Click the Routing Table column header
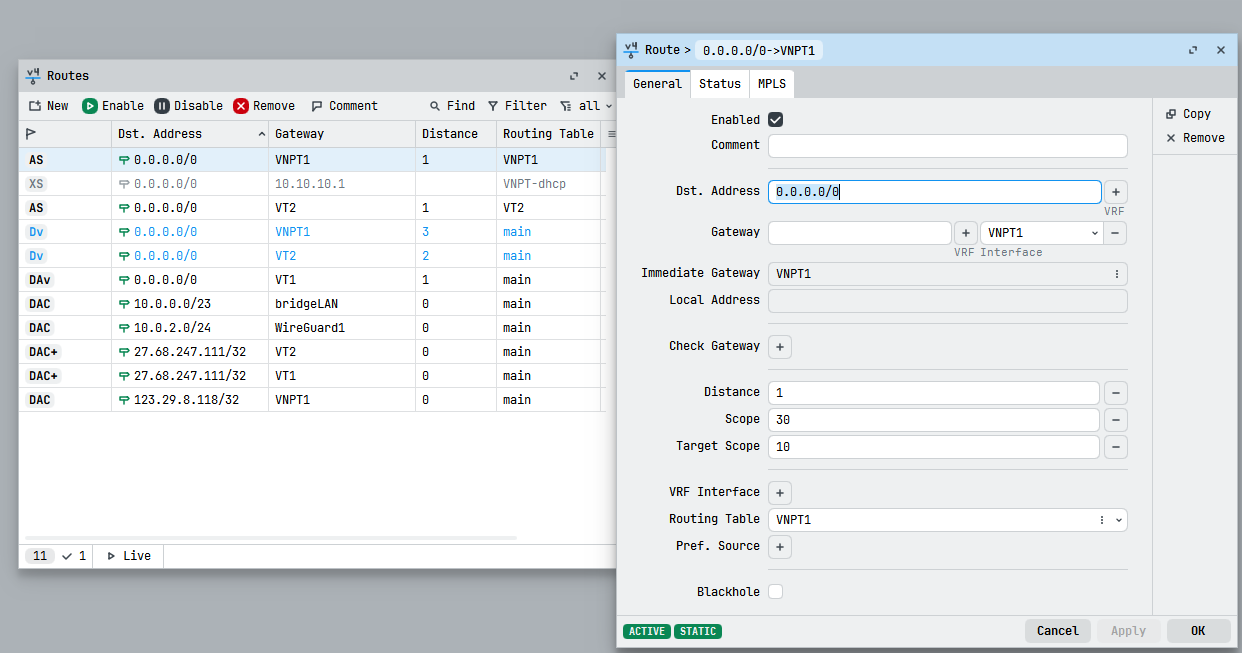This screenshot has height=653, width=1242. [548, 134]
